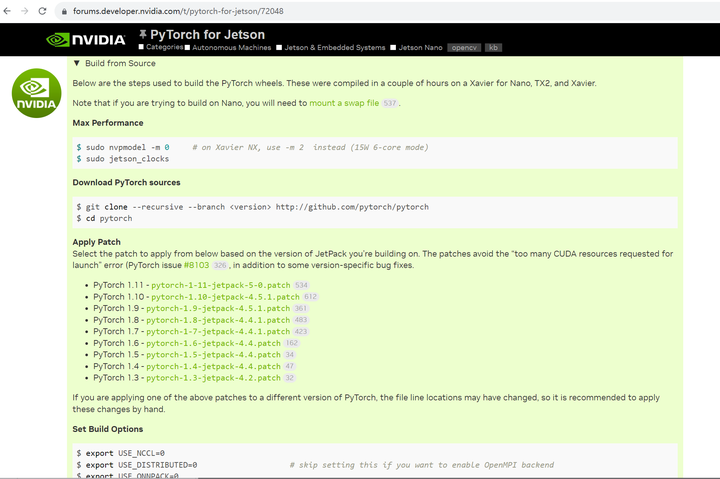Click the export USE_NCCL=0 line
The image size is (720, 479).
(121, 453)
